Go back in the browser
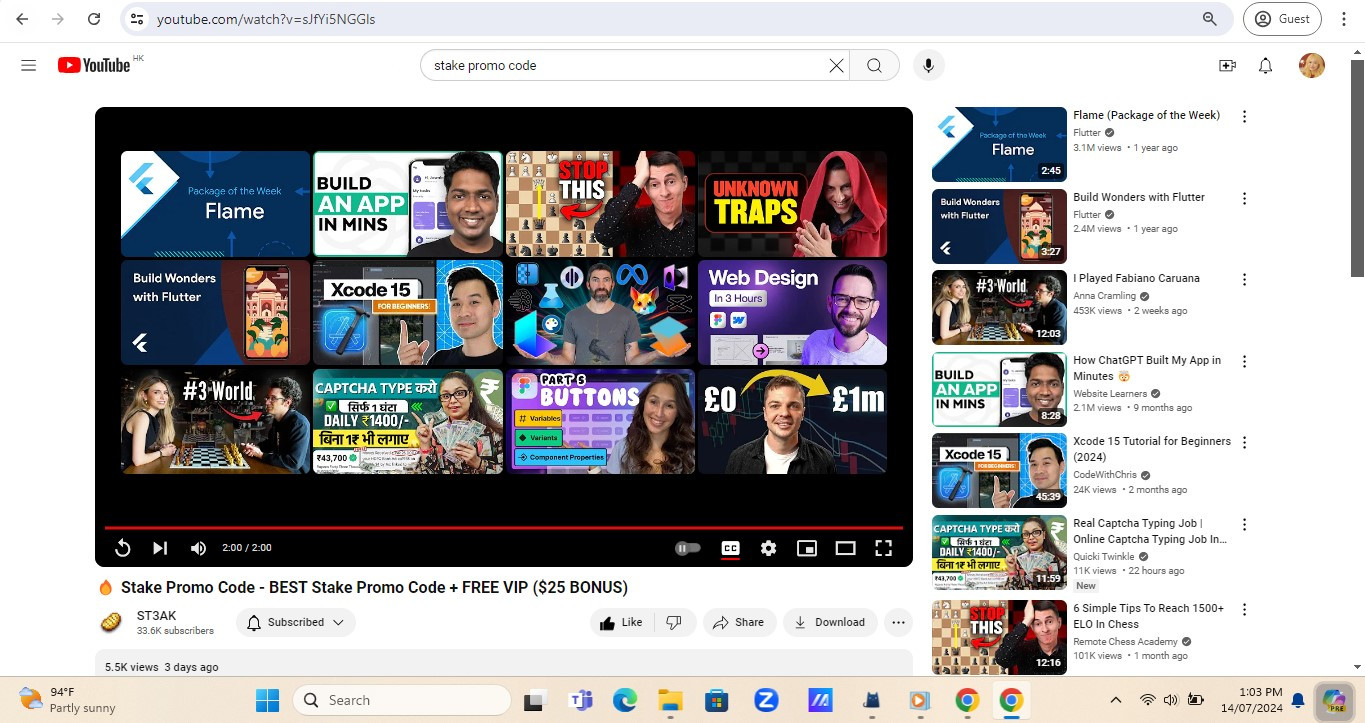Viewport: 1365px width, 723px height. click(22, 19)
